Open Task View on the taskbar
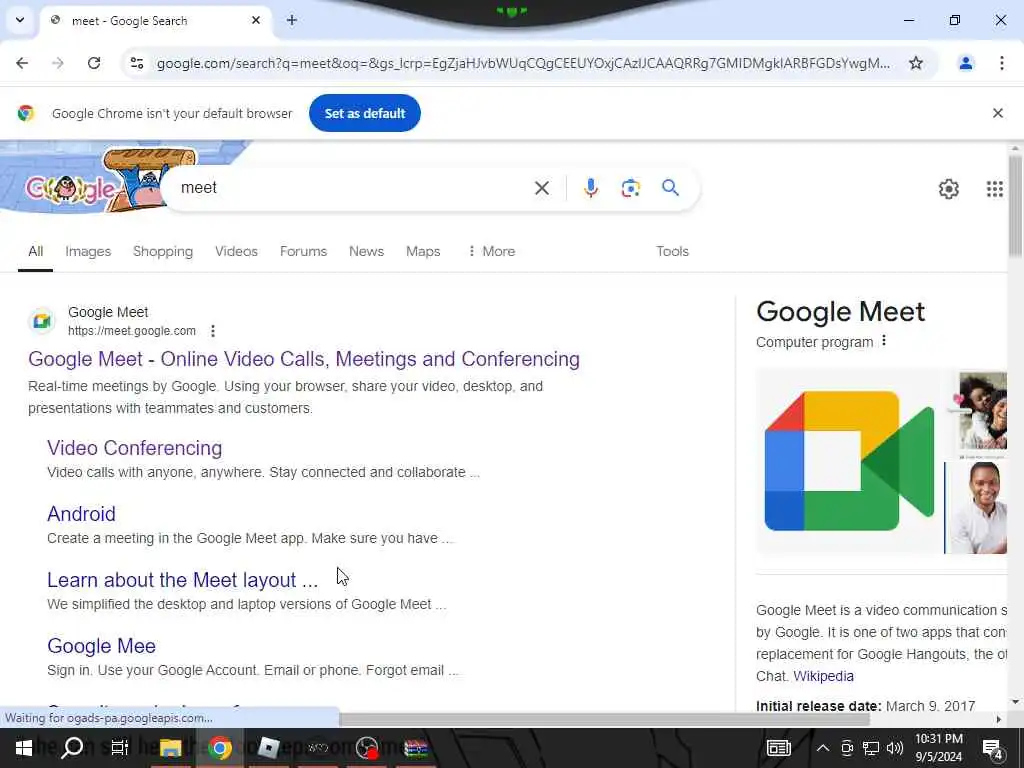Screen dimensions: 1024x768 point(120,748)
